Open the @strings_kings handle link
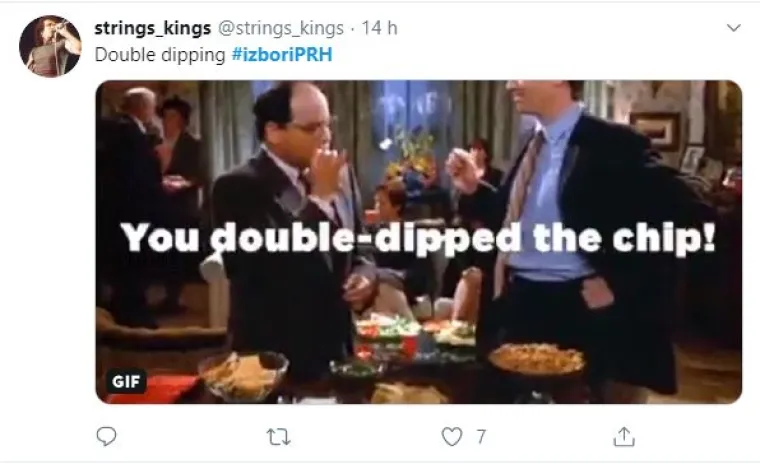Viewport: 760px width, 464px height. tap(281, 28)
